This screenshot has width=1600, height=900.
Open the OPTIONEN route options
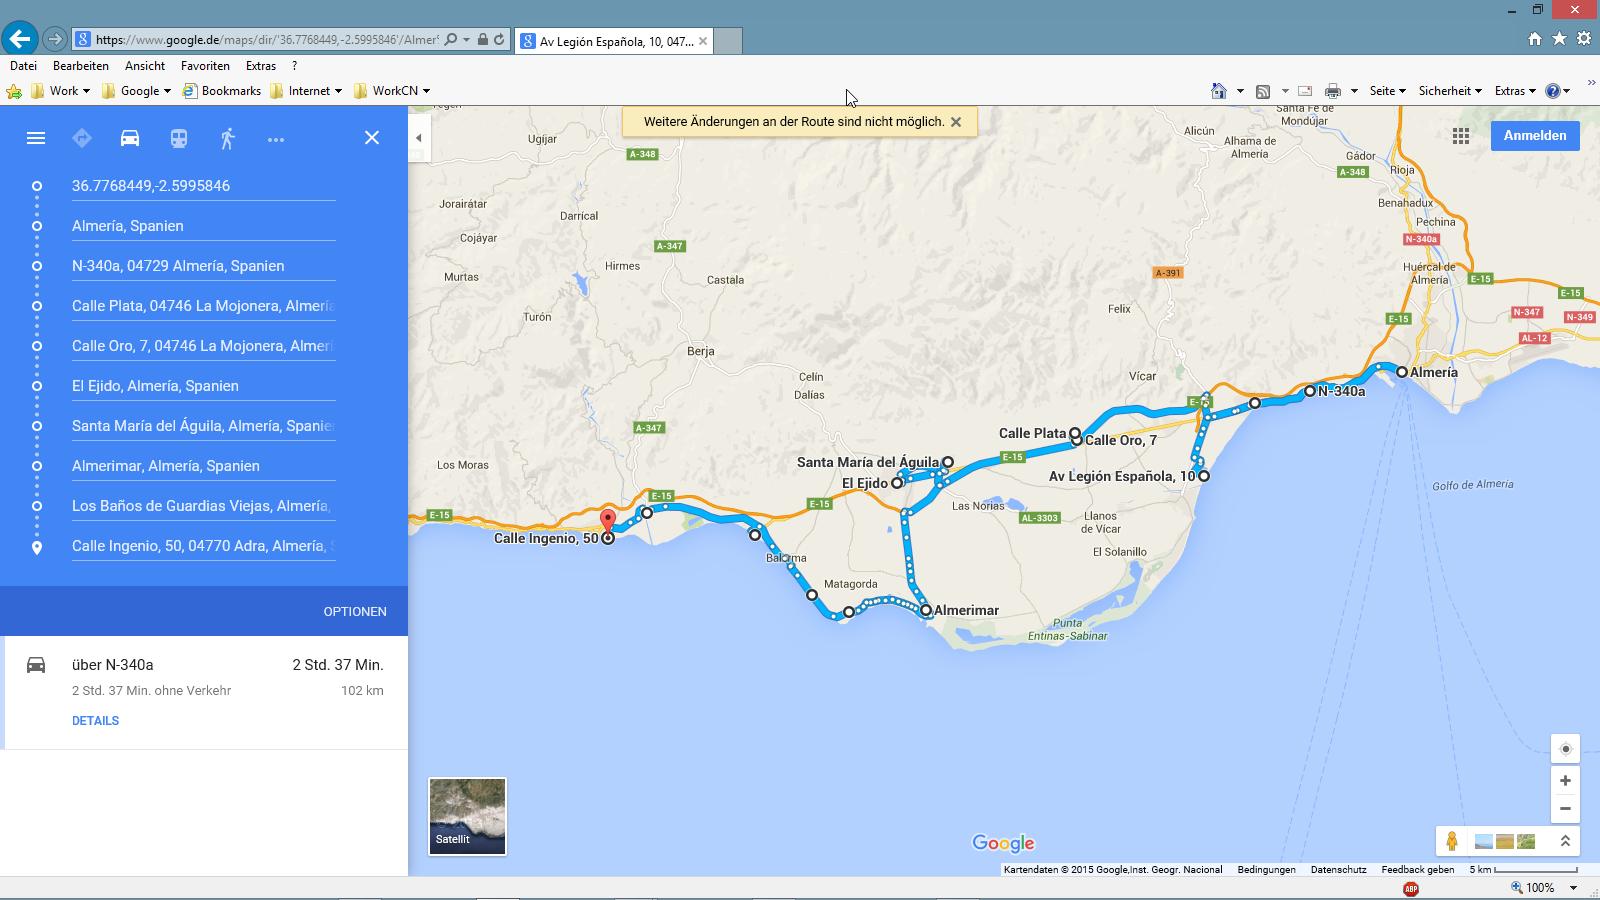tap(355, 611)
